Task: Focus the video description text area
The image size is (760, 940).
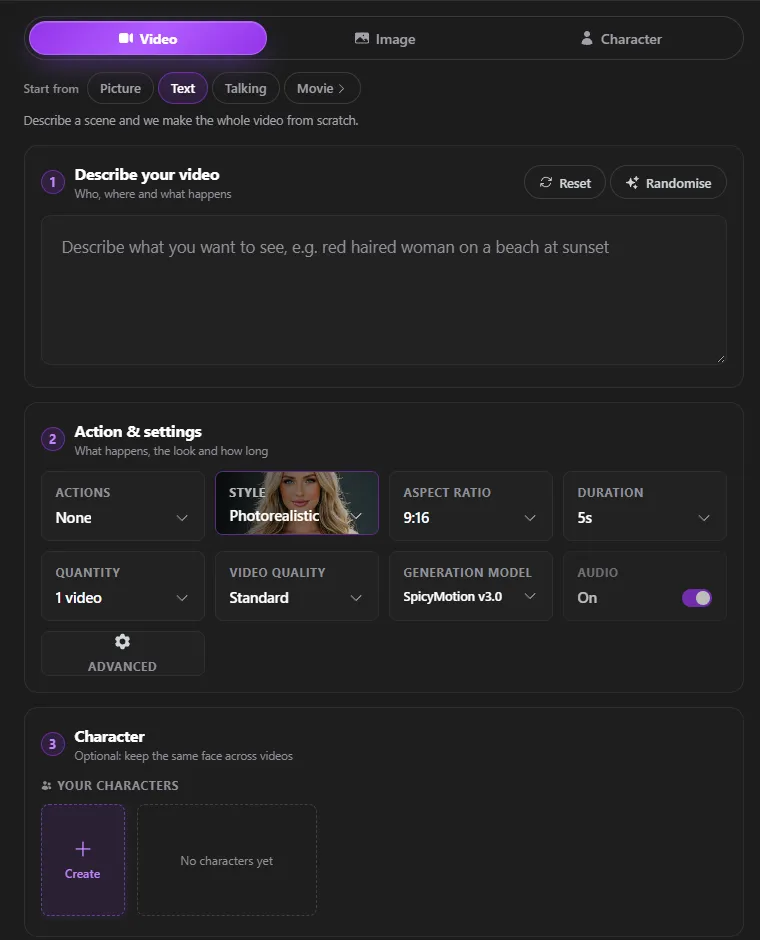Action: (x=384, y=290)
